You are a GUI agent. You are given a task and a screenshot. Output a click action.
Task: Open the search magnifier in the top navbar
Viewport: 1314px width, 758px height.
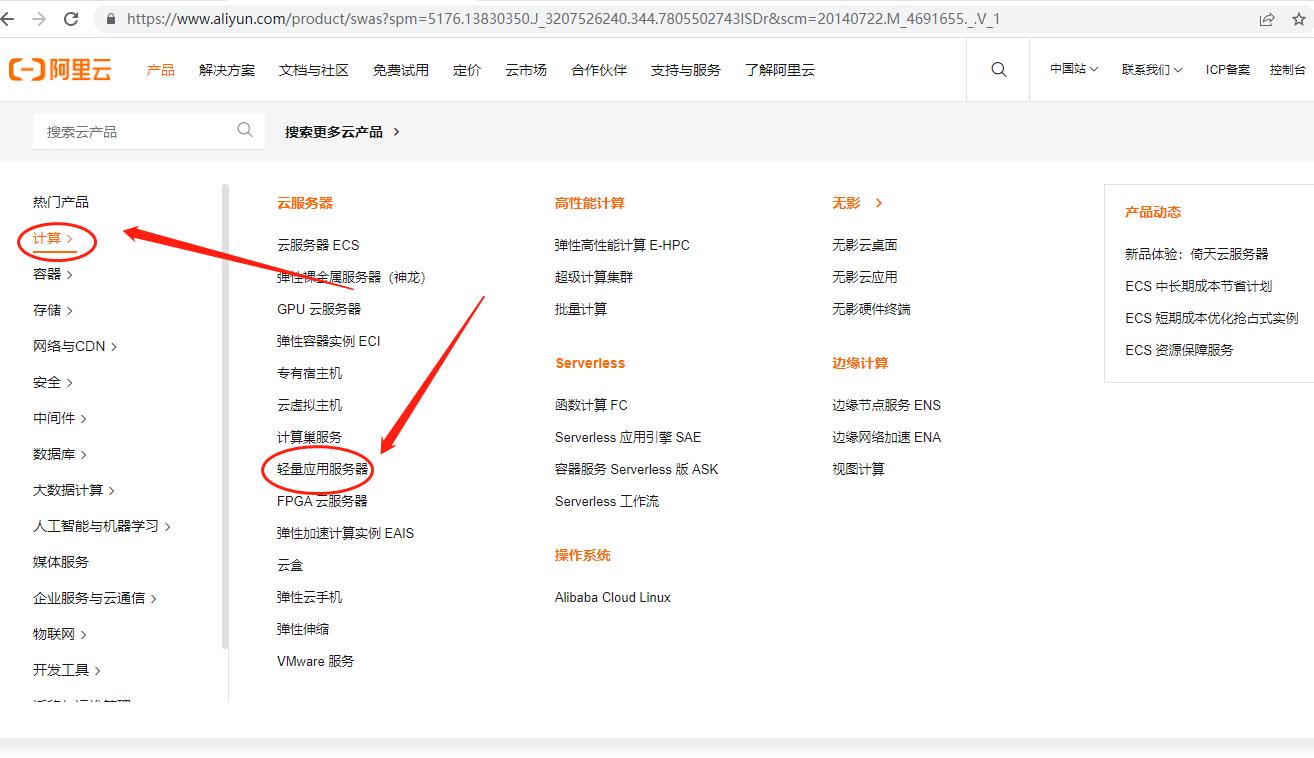[997, 69]
